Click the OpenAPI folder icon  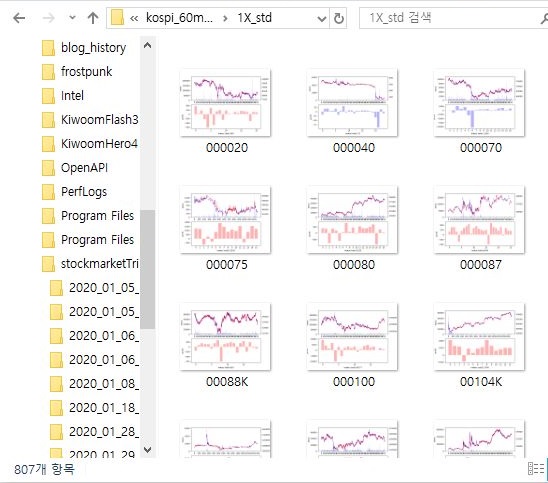point(48,168)
